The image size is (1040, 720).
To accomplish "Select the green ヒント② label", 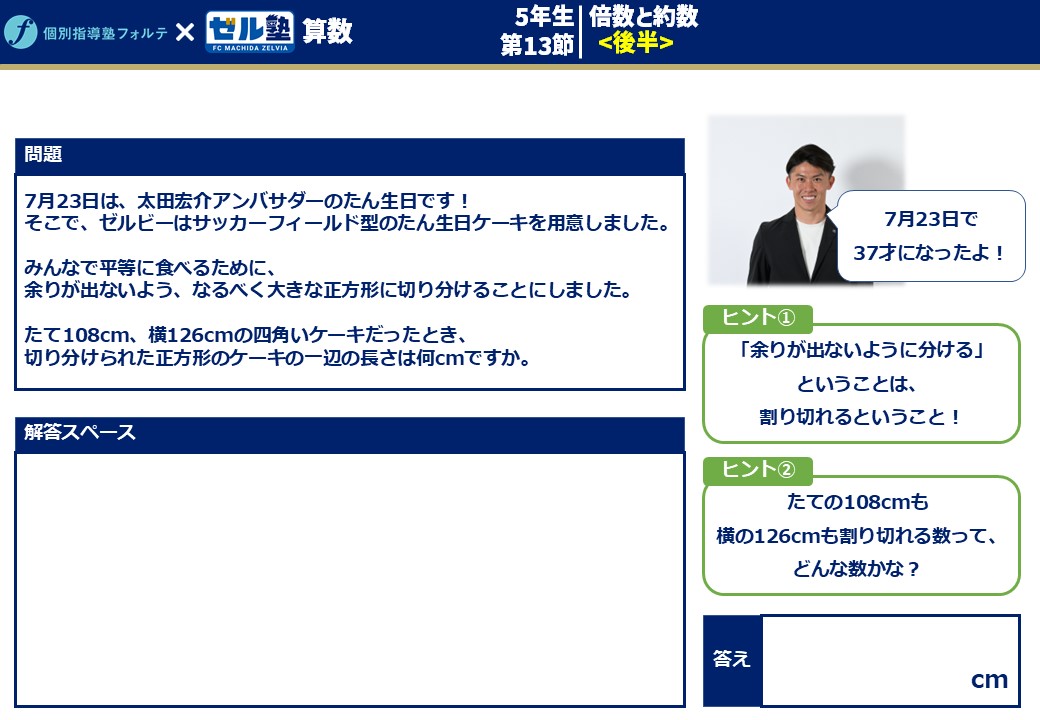I will click(758, 470).
